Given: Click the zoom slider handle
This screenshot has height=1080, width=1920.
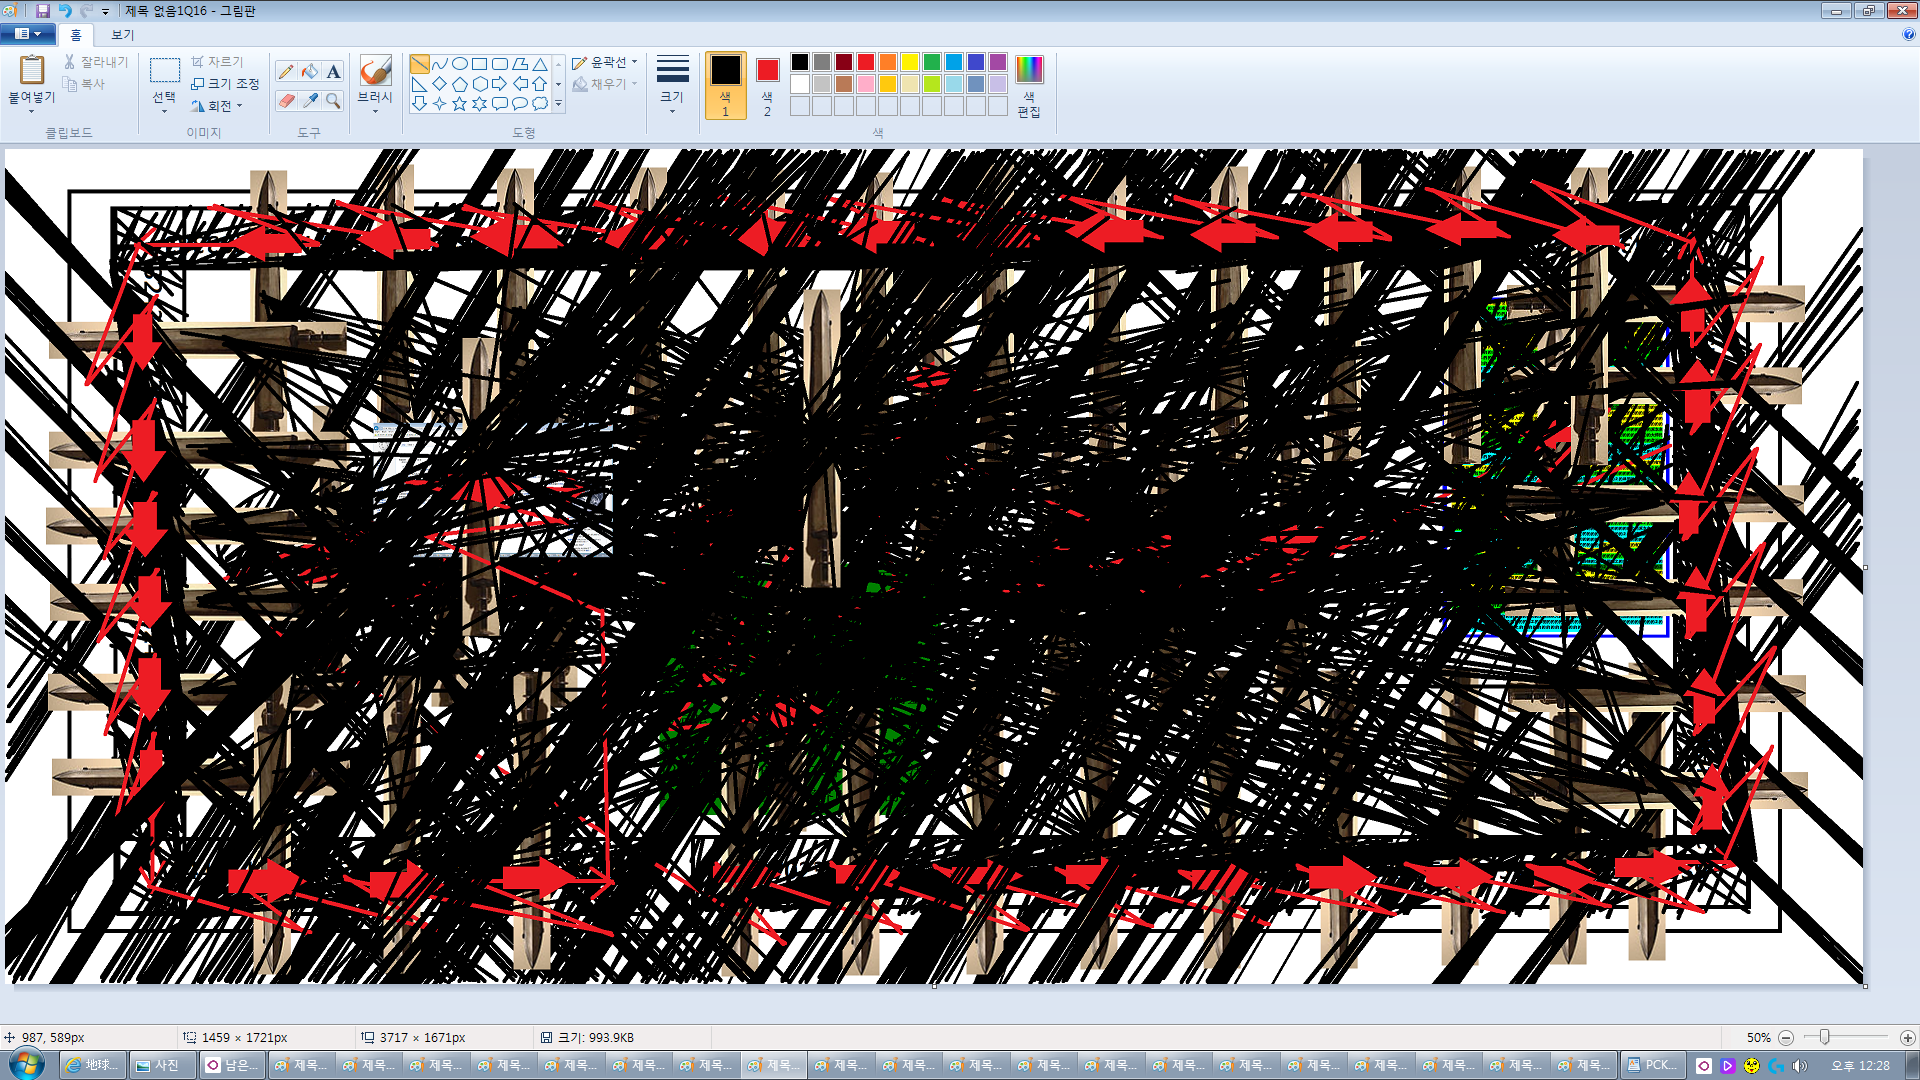Looking at the screenshot, I should 1824,1038.
